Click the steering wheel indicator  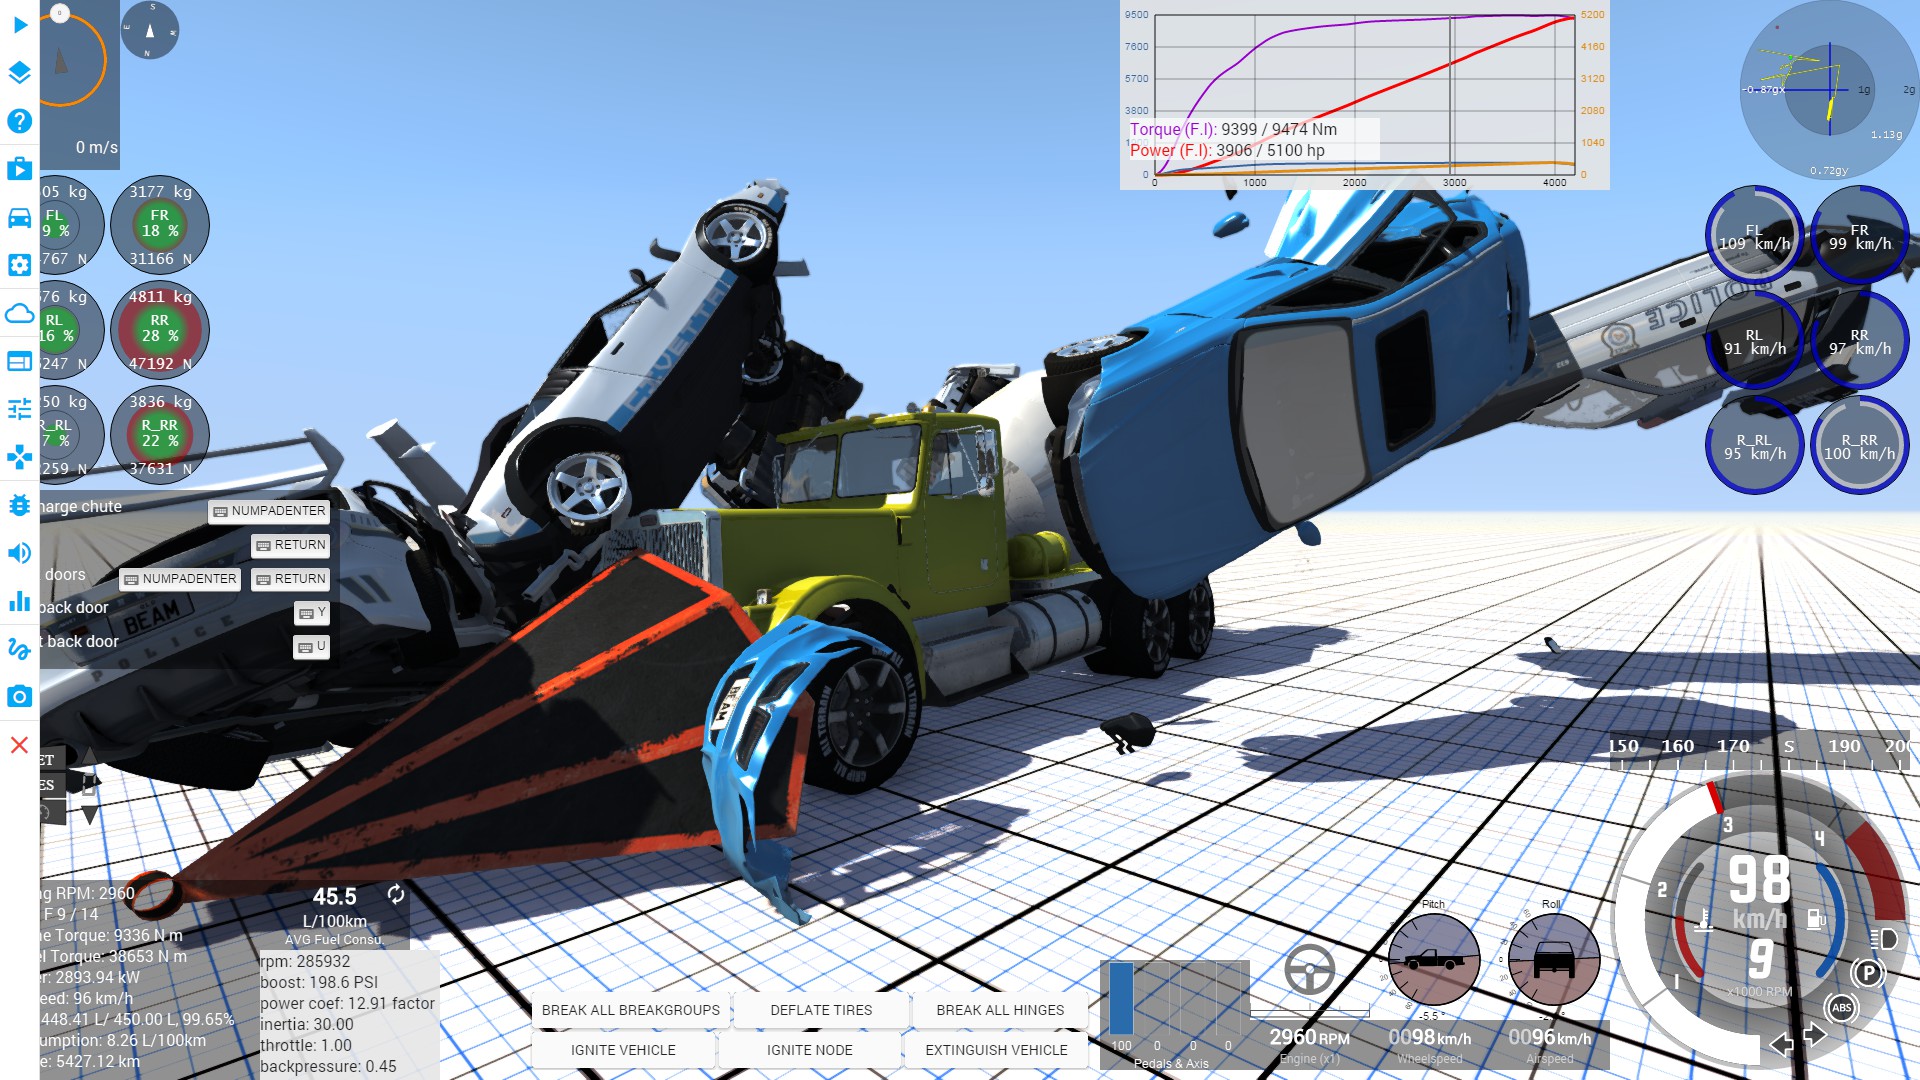[1309, 969]
